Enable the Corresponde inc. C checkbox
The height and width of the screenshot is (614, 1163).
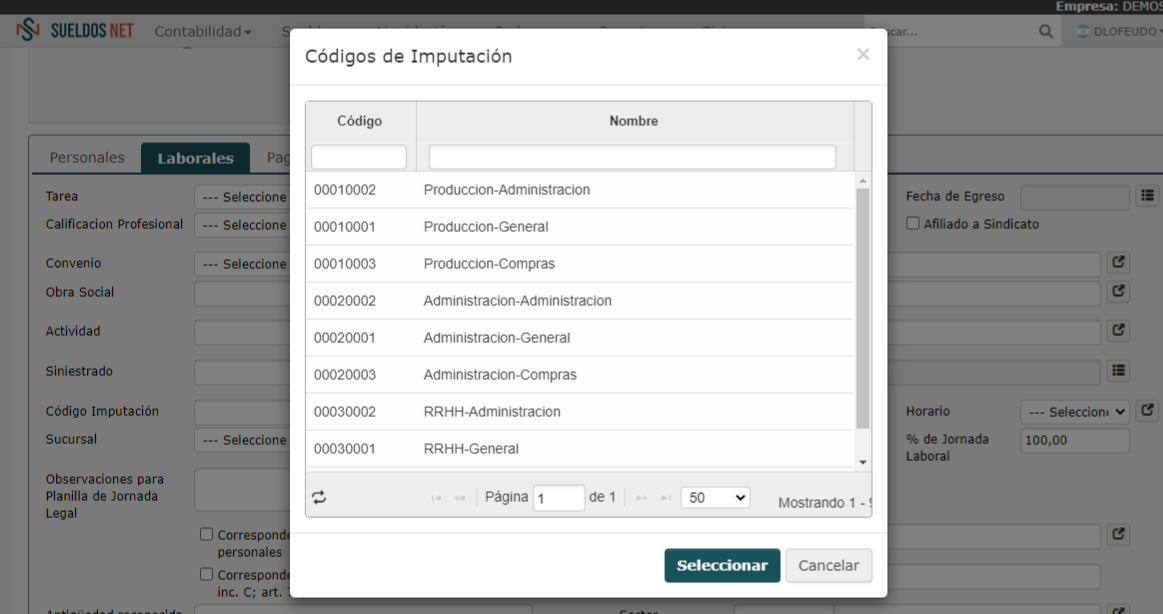207,574
